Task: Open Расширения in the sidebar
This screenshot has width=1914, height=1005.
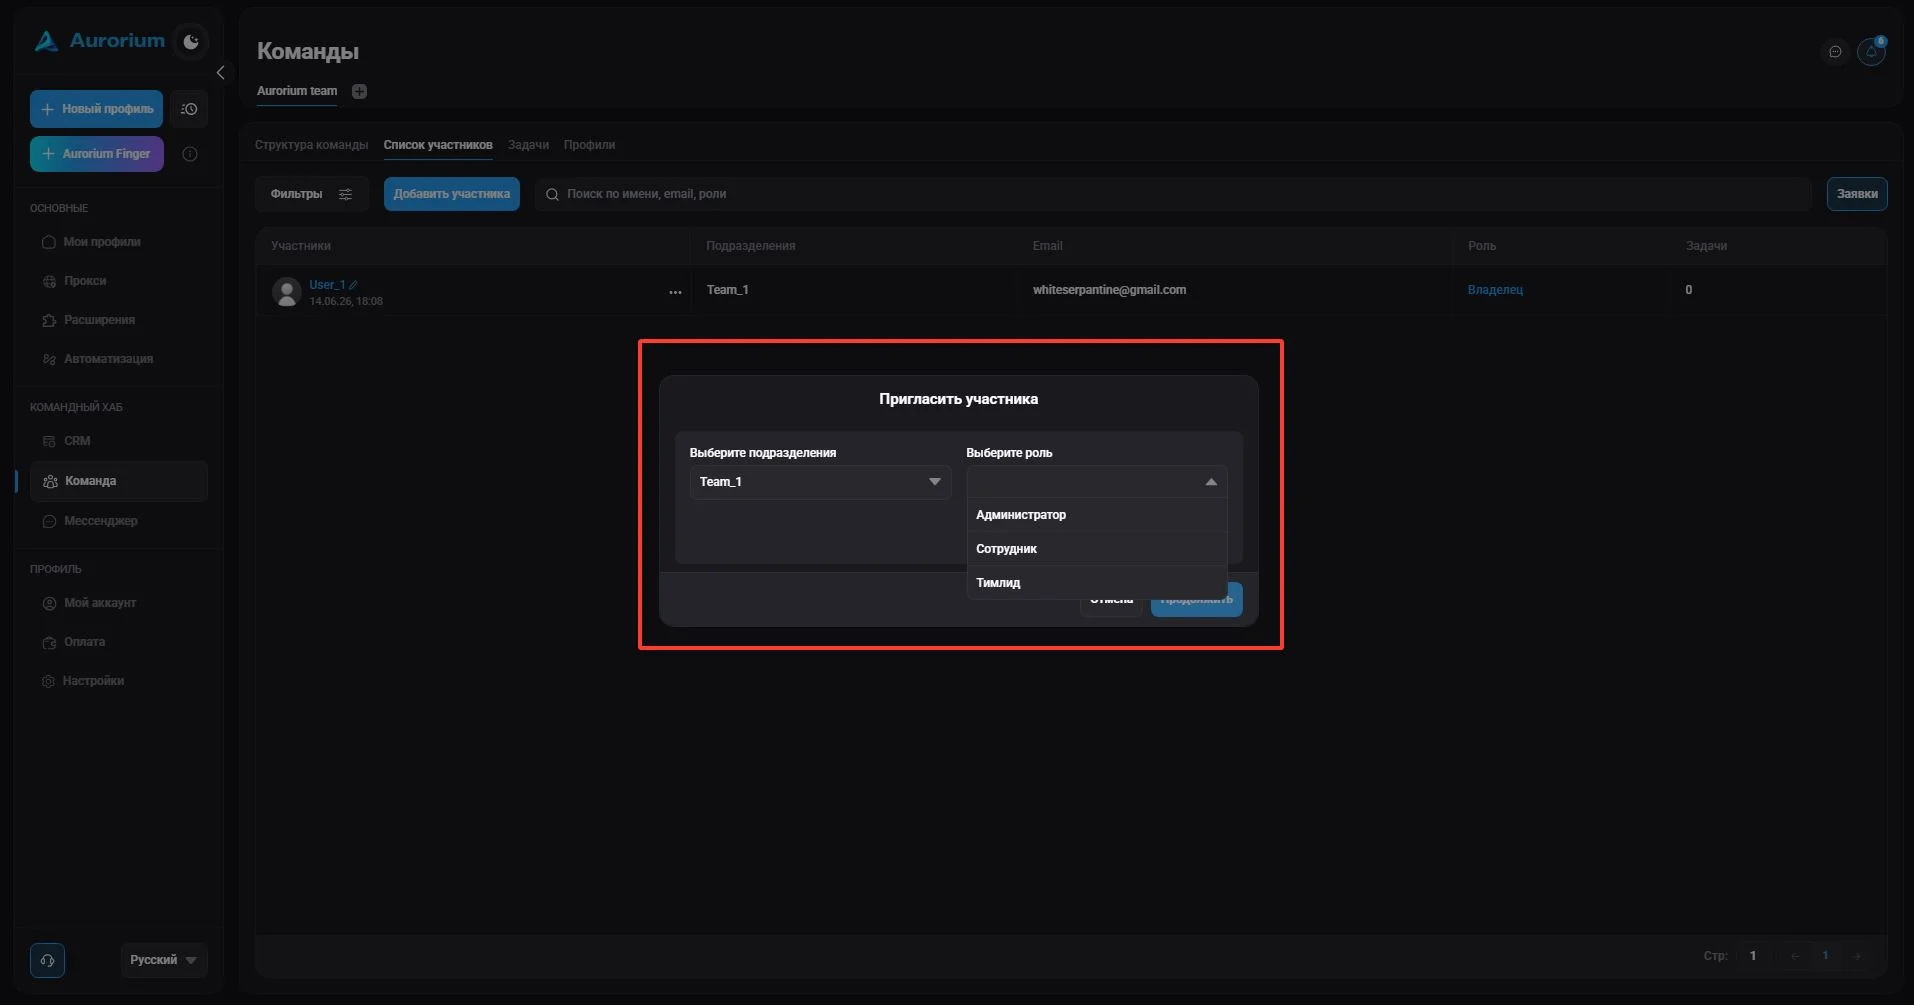Action: [x=99, y=320]
